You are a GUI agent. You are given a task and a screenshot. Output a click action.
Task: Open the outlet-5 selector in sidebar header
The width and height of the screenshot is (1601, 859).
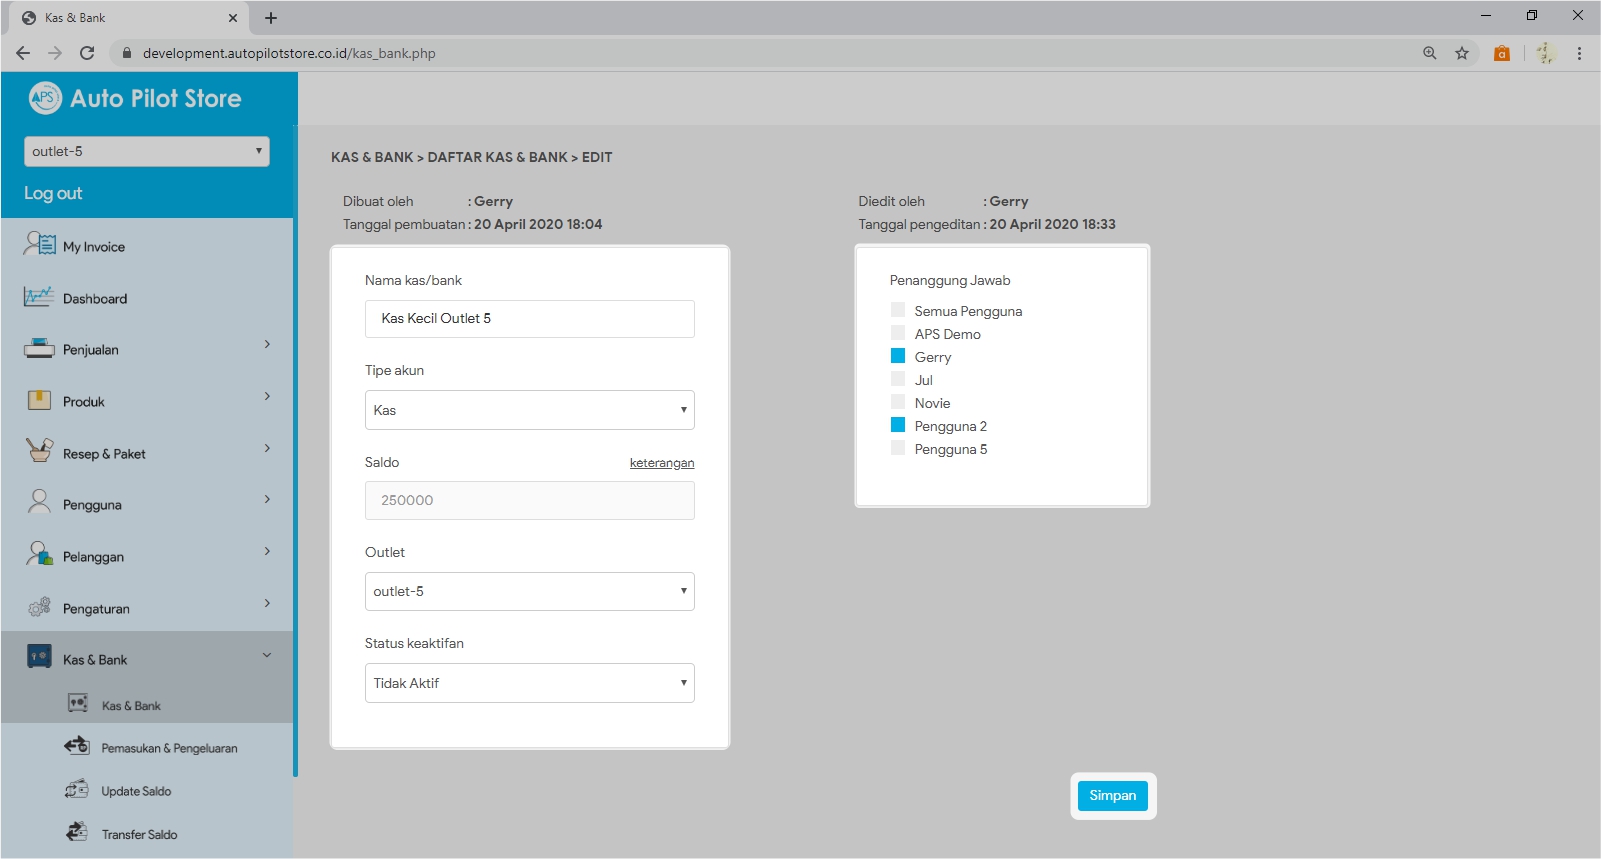point(146,151)
